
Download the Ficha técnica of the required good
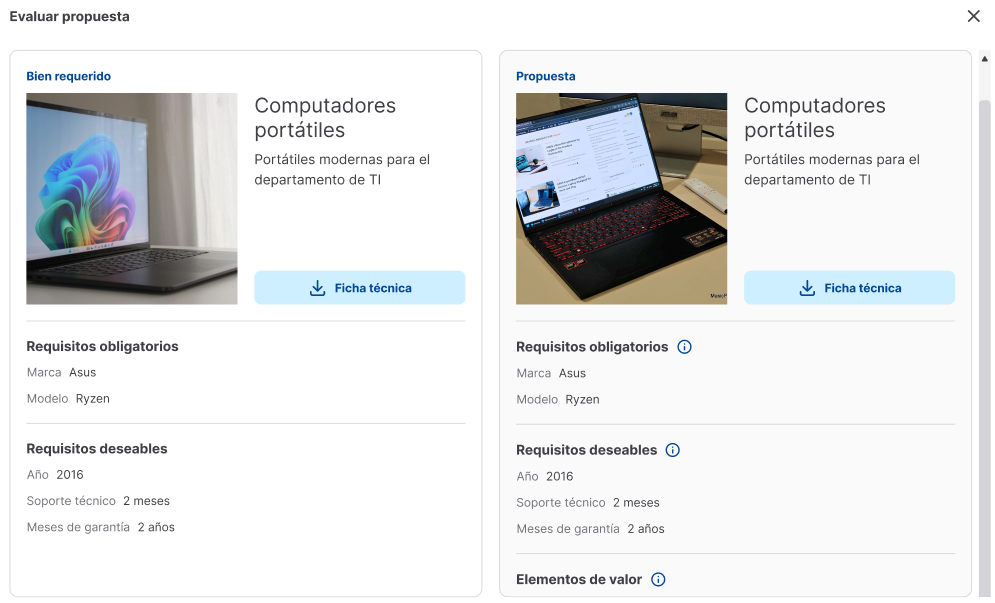(359, 287)
